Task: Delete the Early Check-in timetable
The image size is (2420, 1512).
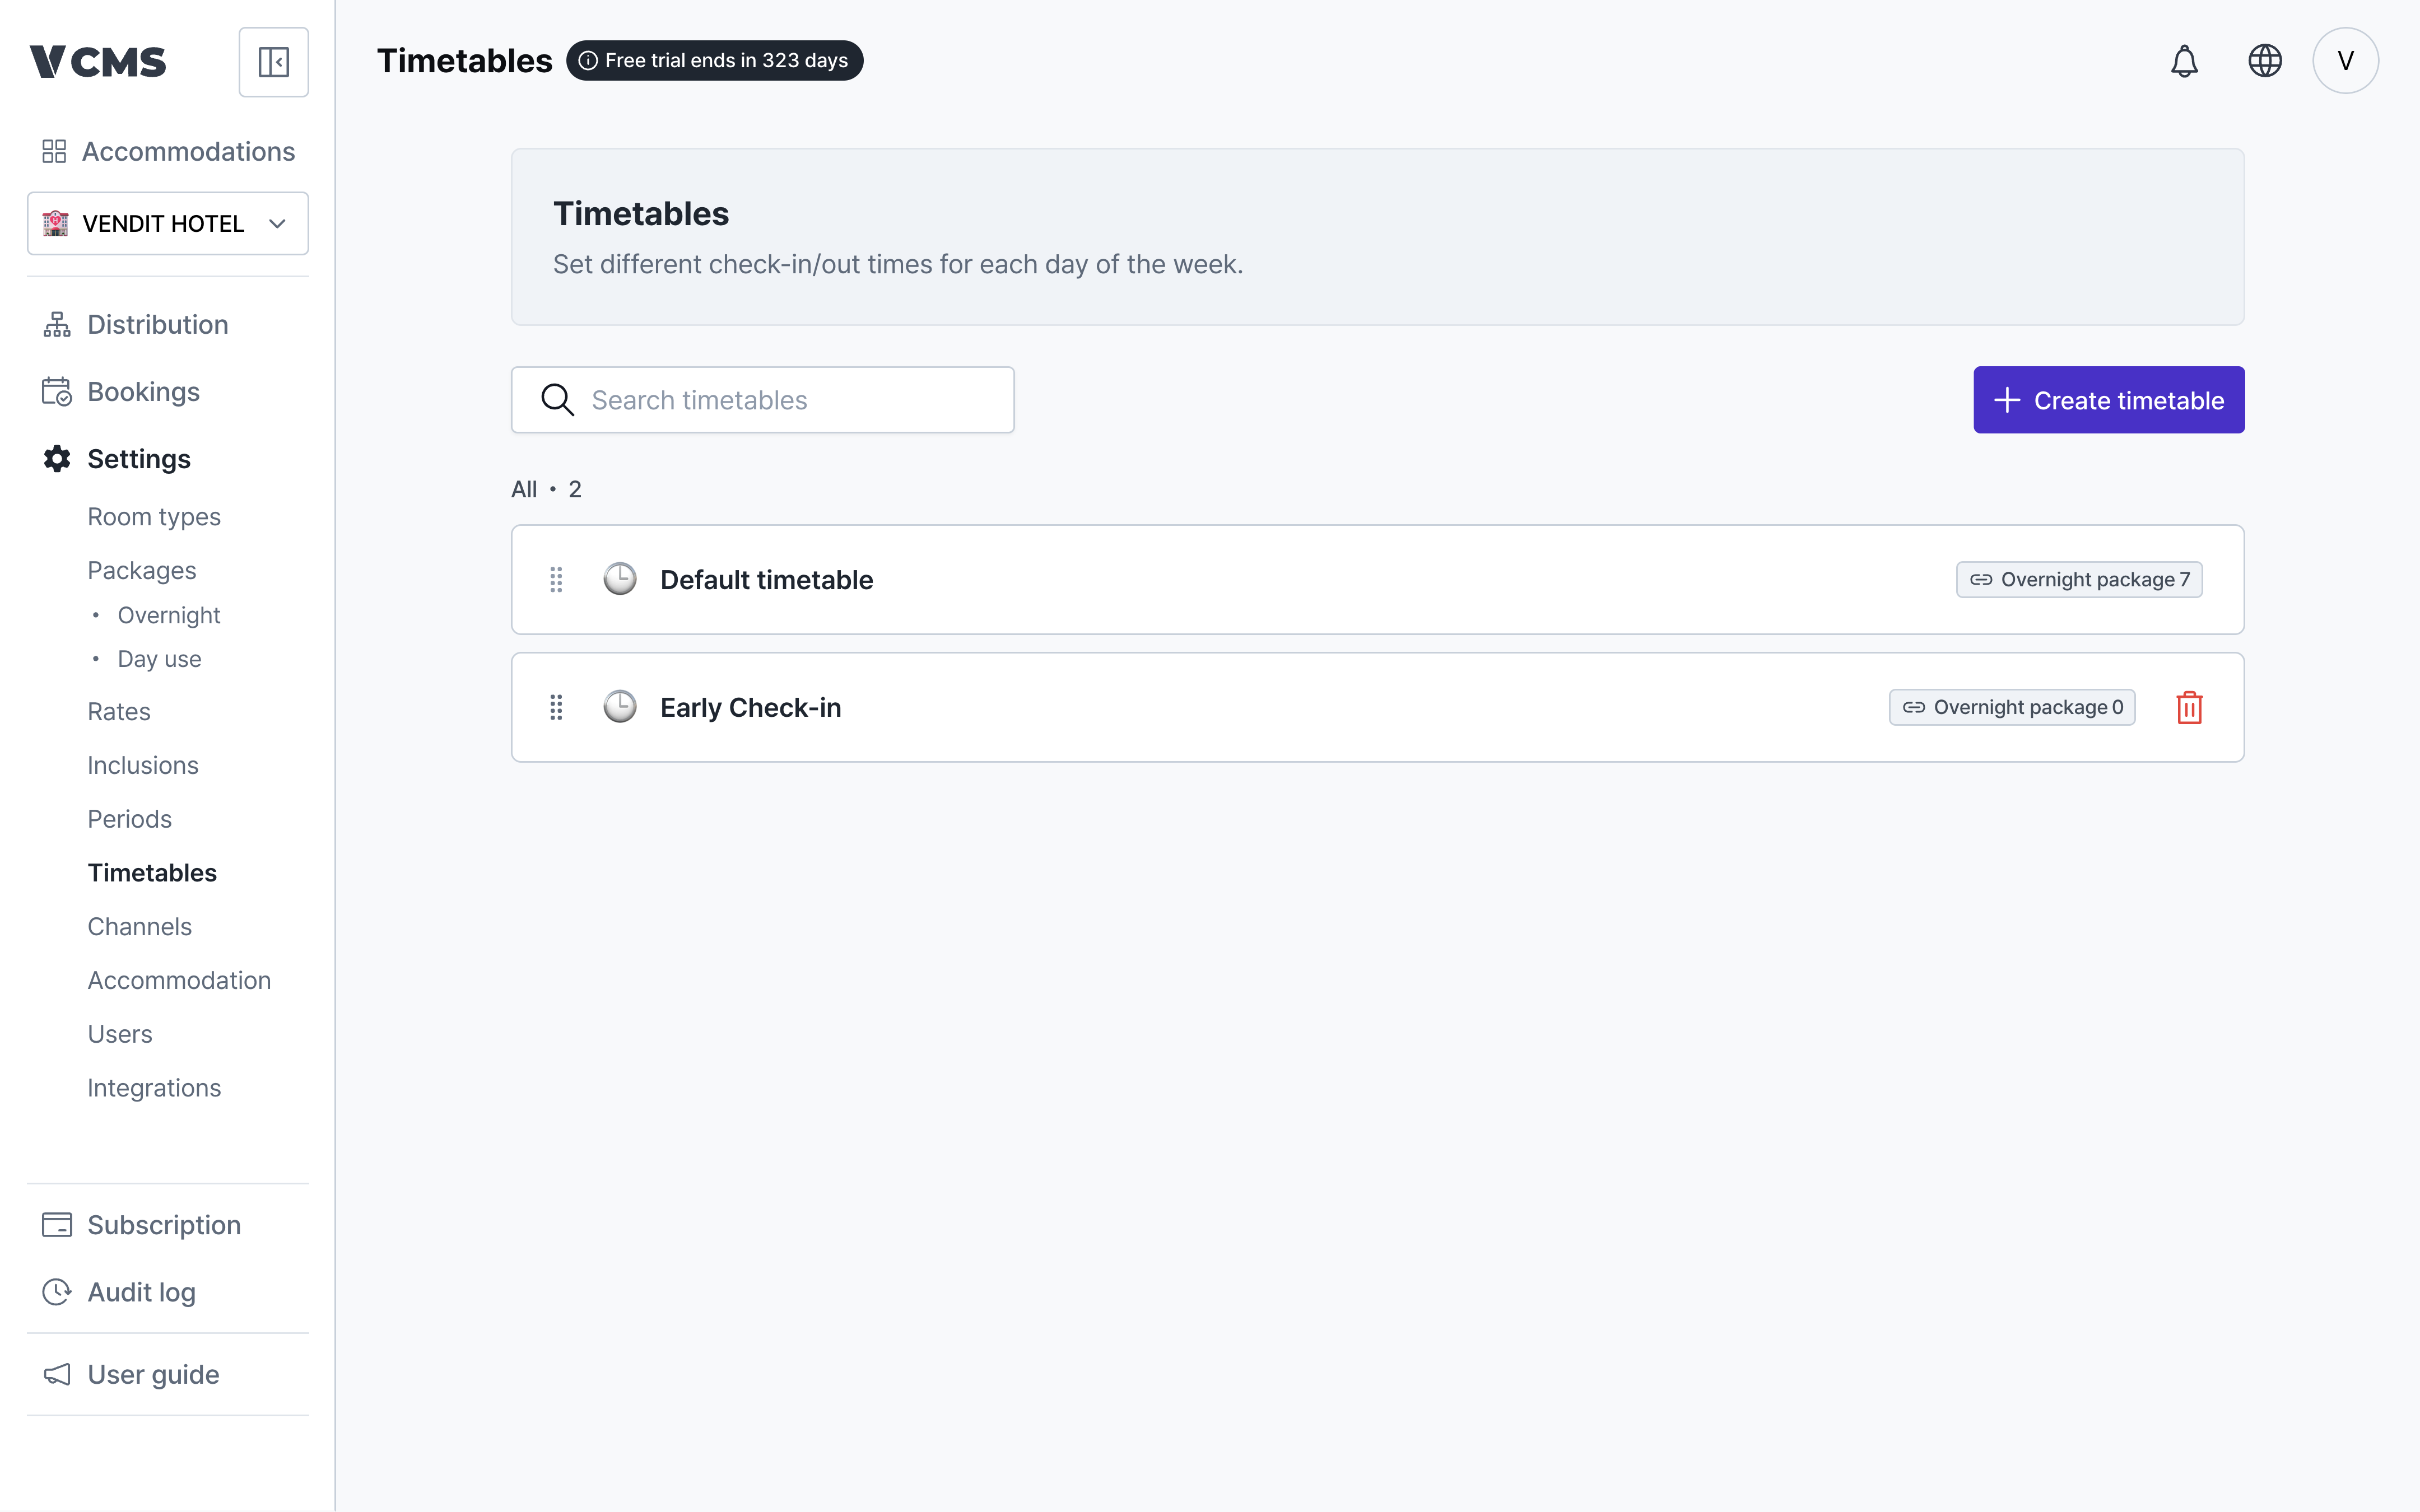Action: click(2189, 707)
